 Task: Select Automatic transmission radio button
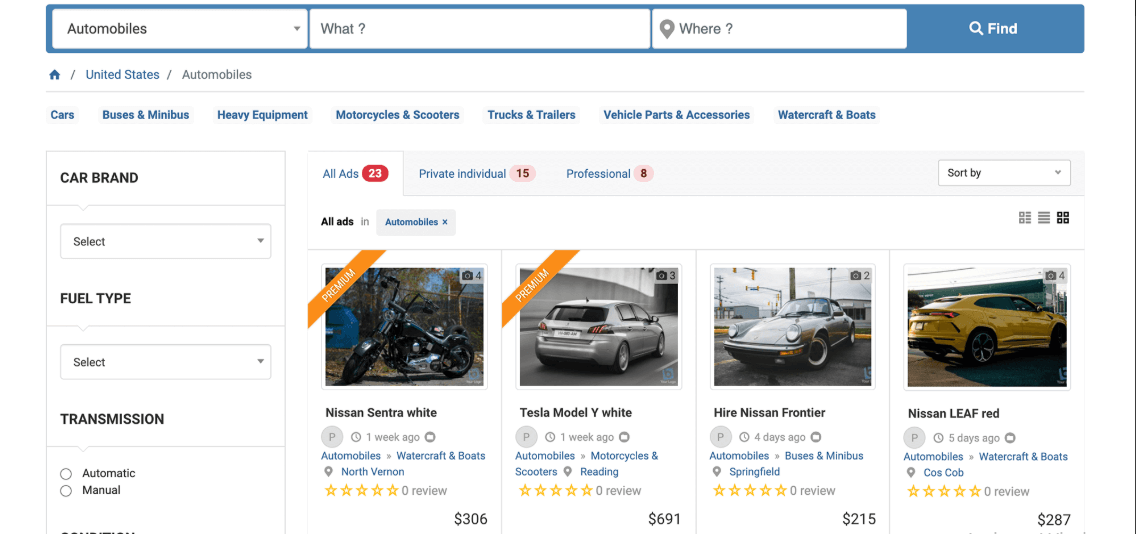click(x=66, y=474)
